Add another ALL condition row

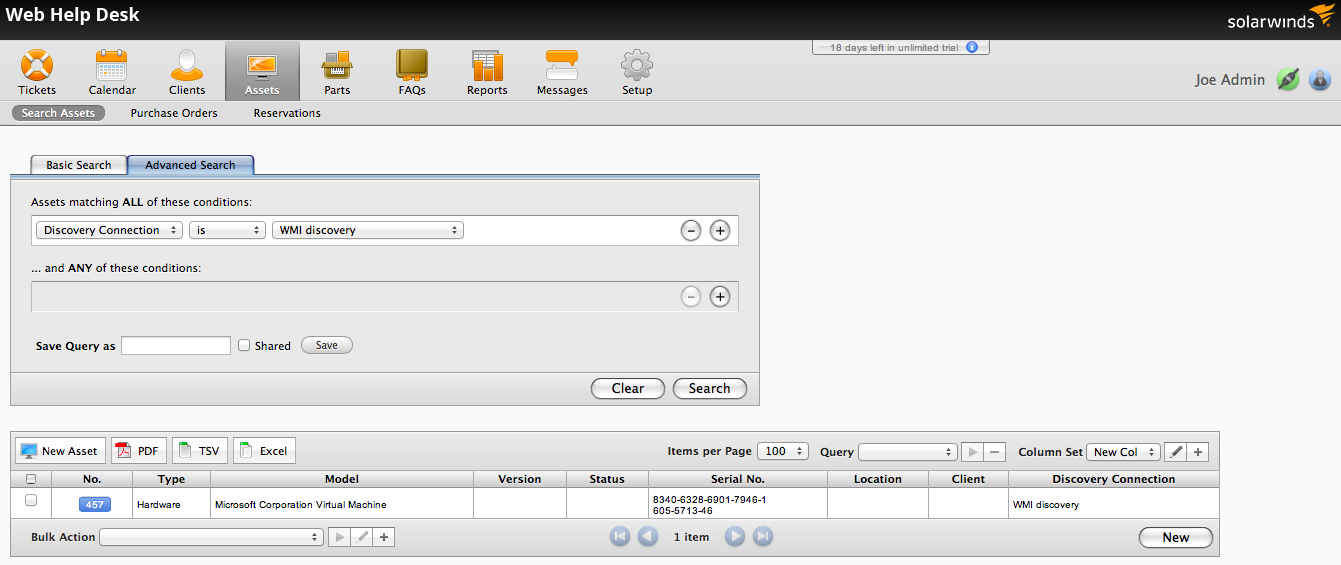720,231
